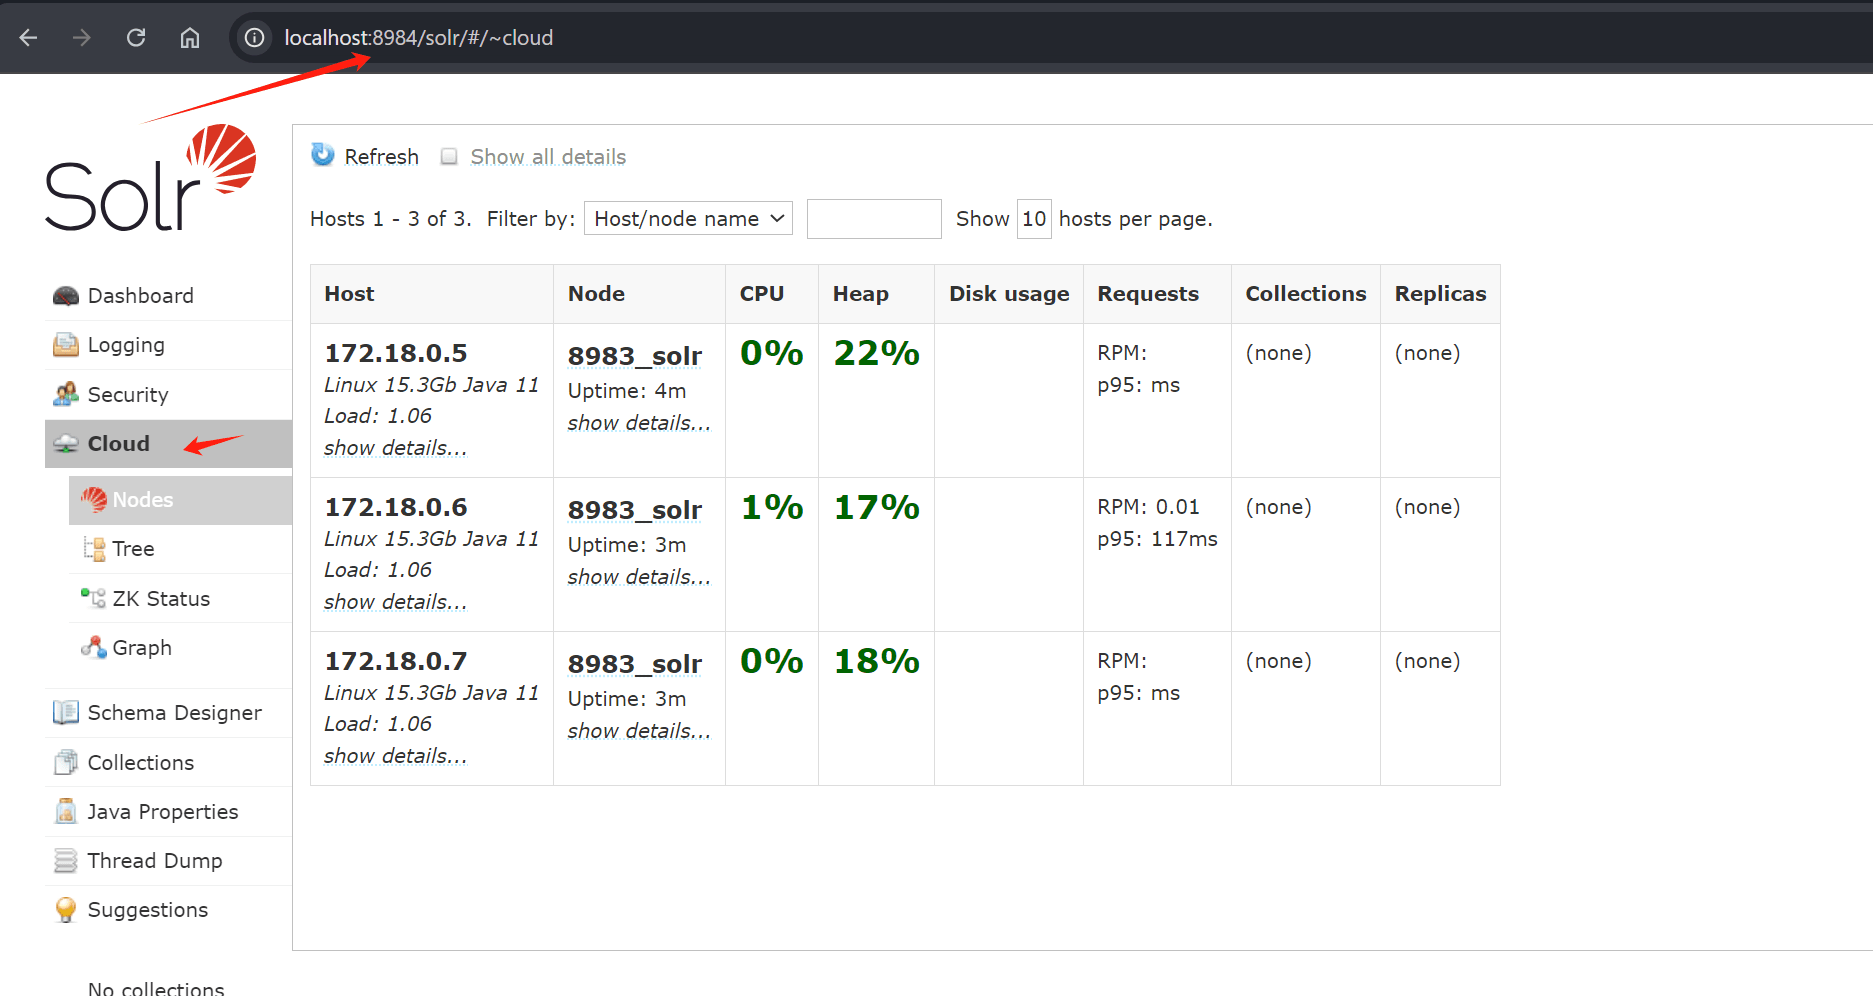Expand show details under host 172.18.0.7
The image size is (1873, 996).
pyautogui.click(x=395, y=756)
